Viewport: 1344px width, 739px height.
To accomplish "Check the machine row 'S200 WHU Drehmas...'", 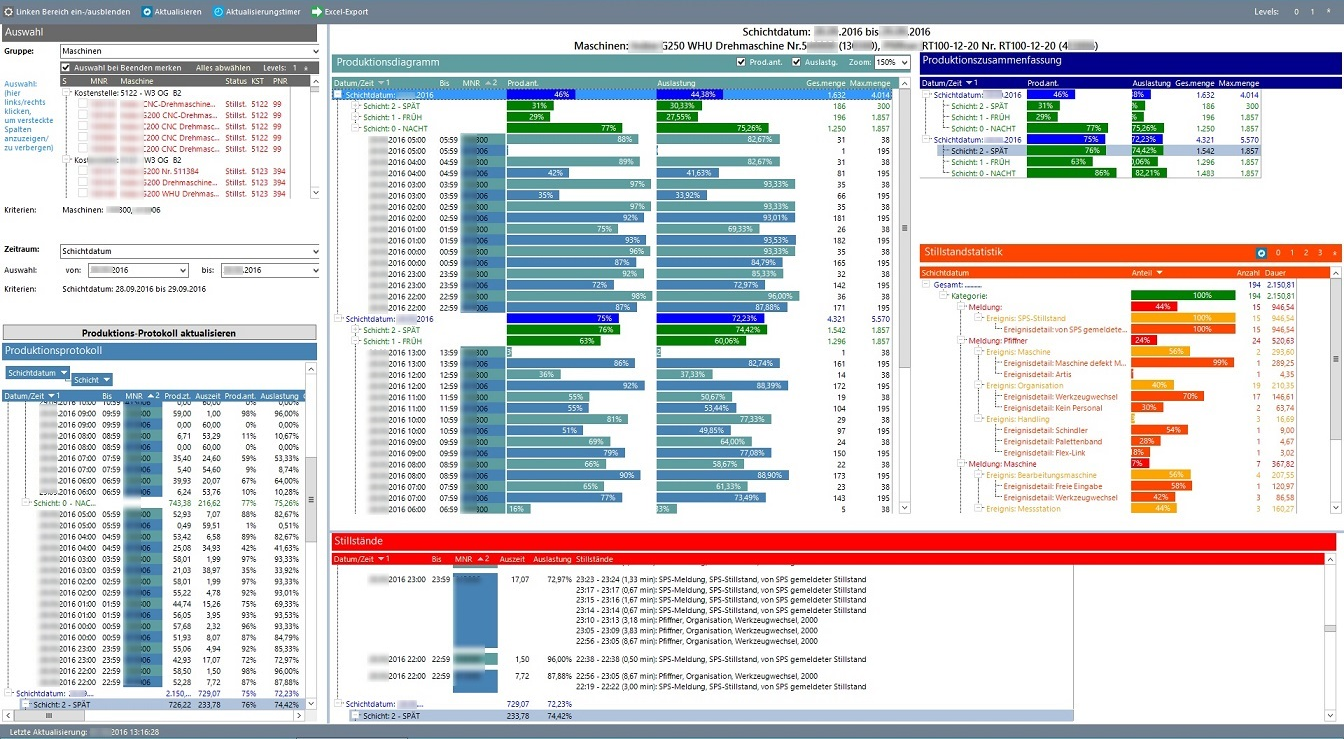I will point(83,193).
